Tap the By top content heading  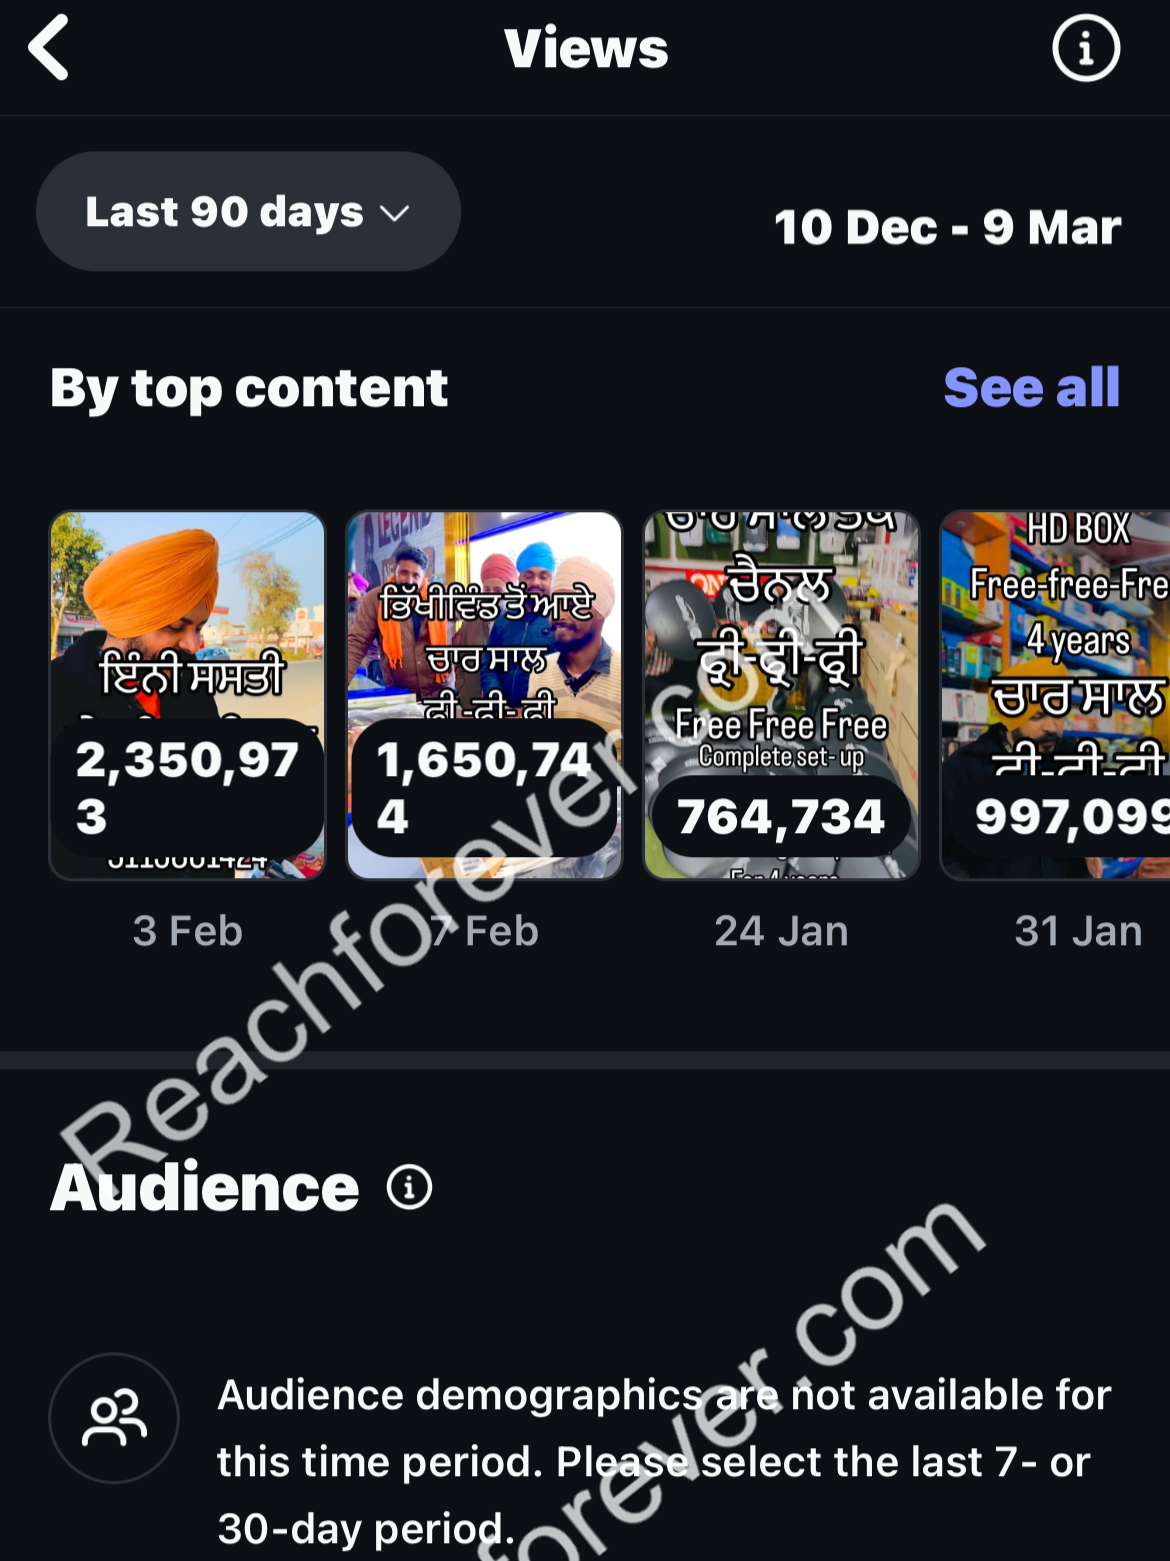pos(249,388)
